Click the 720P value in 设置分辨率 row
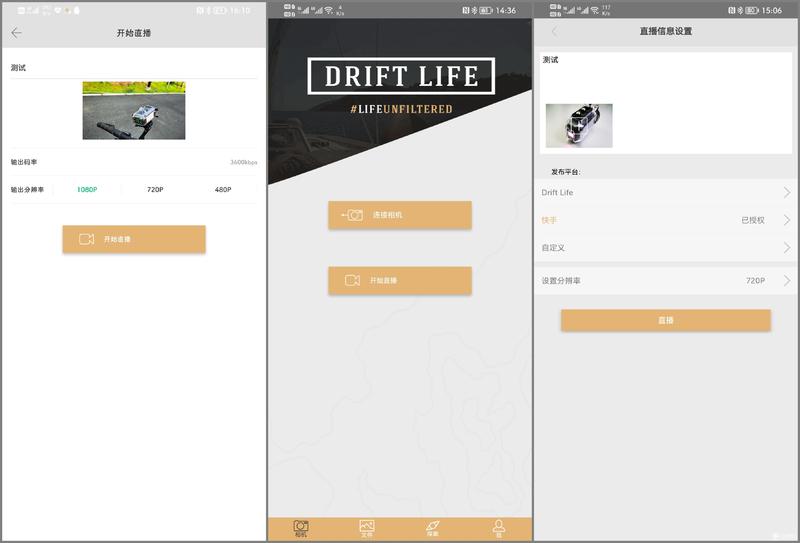 pos(756,281)
